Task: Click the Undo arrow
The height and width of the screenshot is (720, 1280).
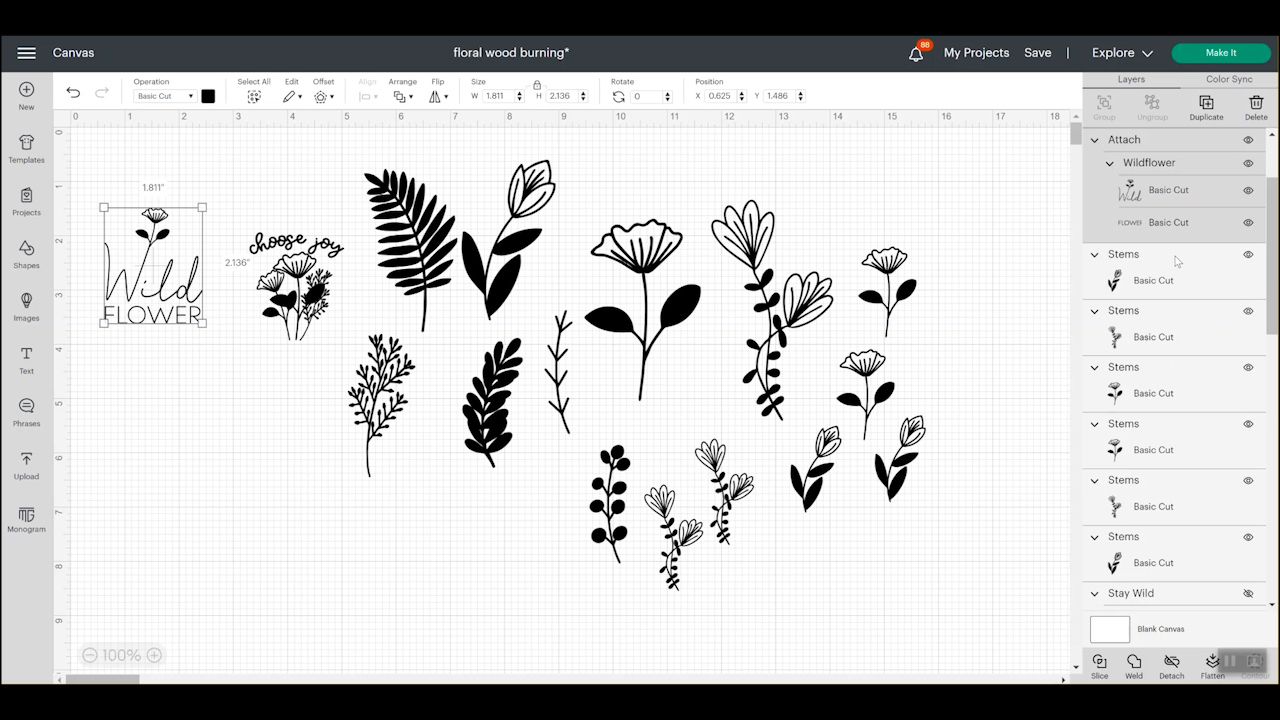Action: pos(73,93)
